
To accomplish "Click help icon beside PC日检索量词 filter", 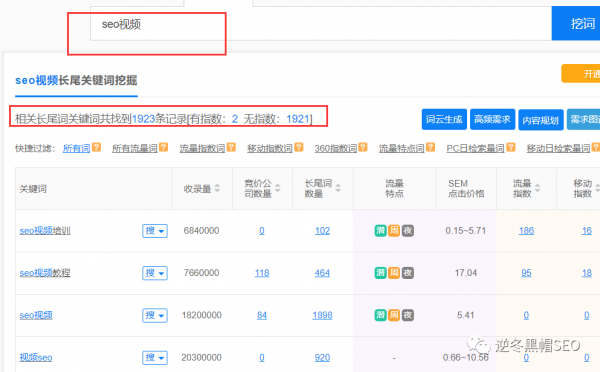I will 511,147.
